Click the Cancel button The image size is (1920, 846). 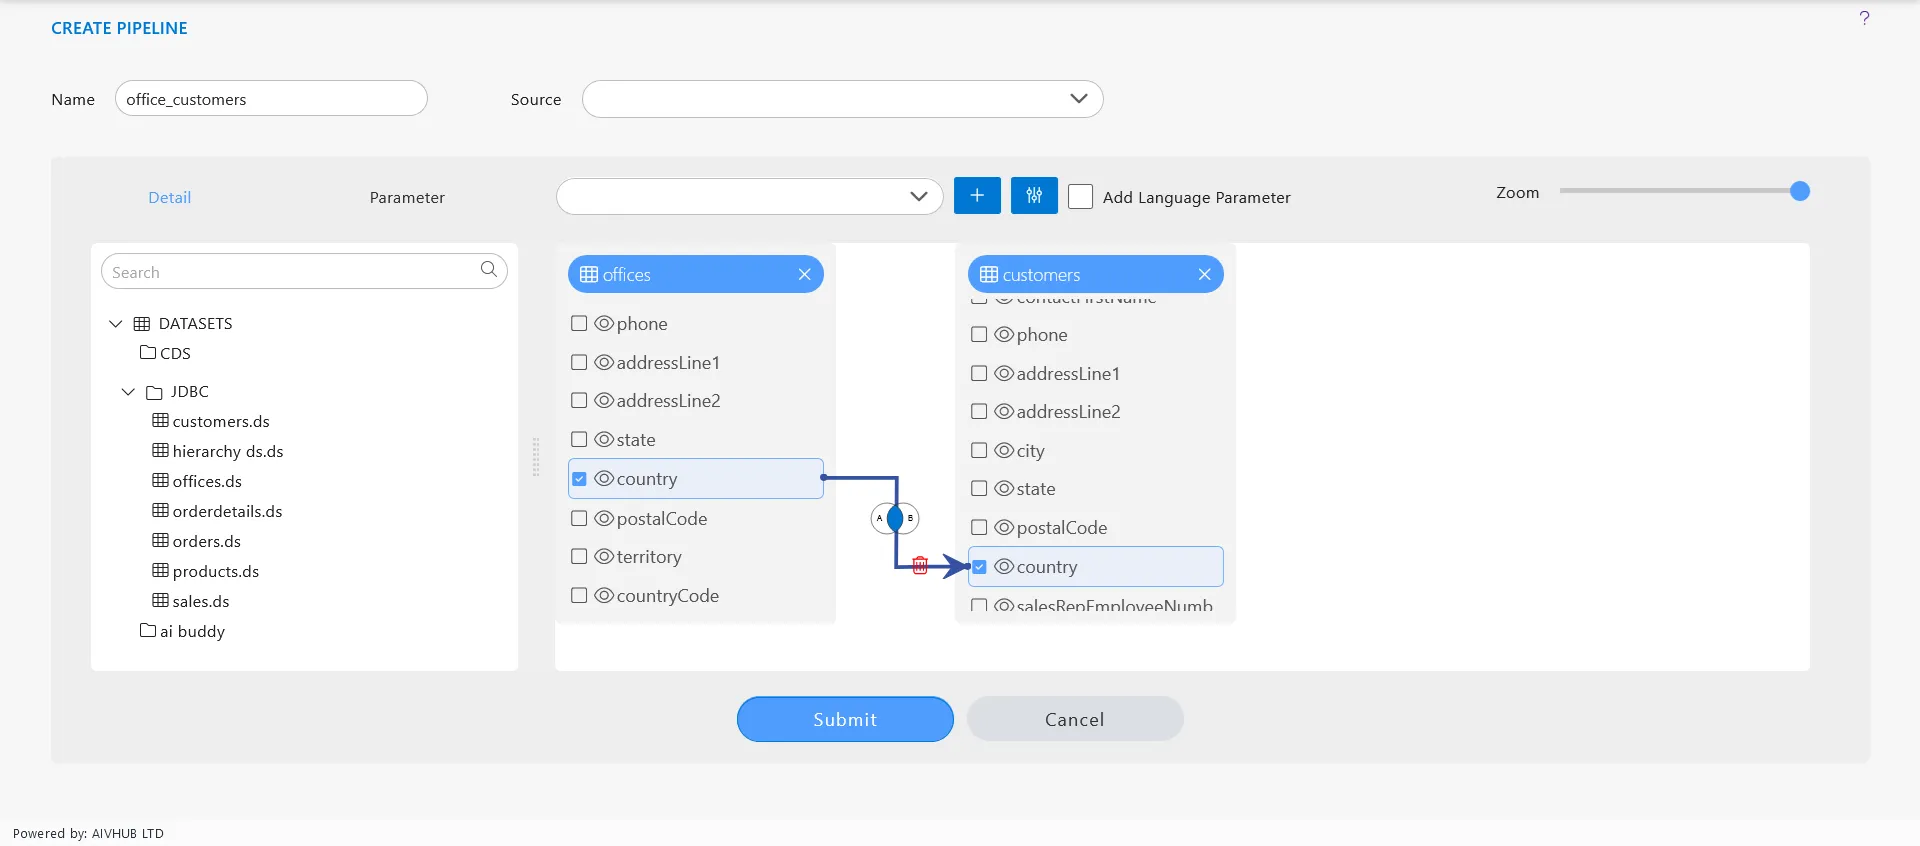coord(1075,719)
